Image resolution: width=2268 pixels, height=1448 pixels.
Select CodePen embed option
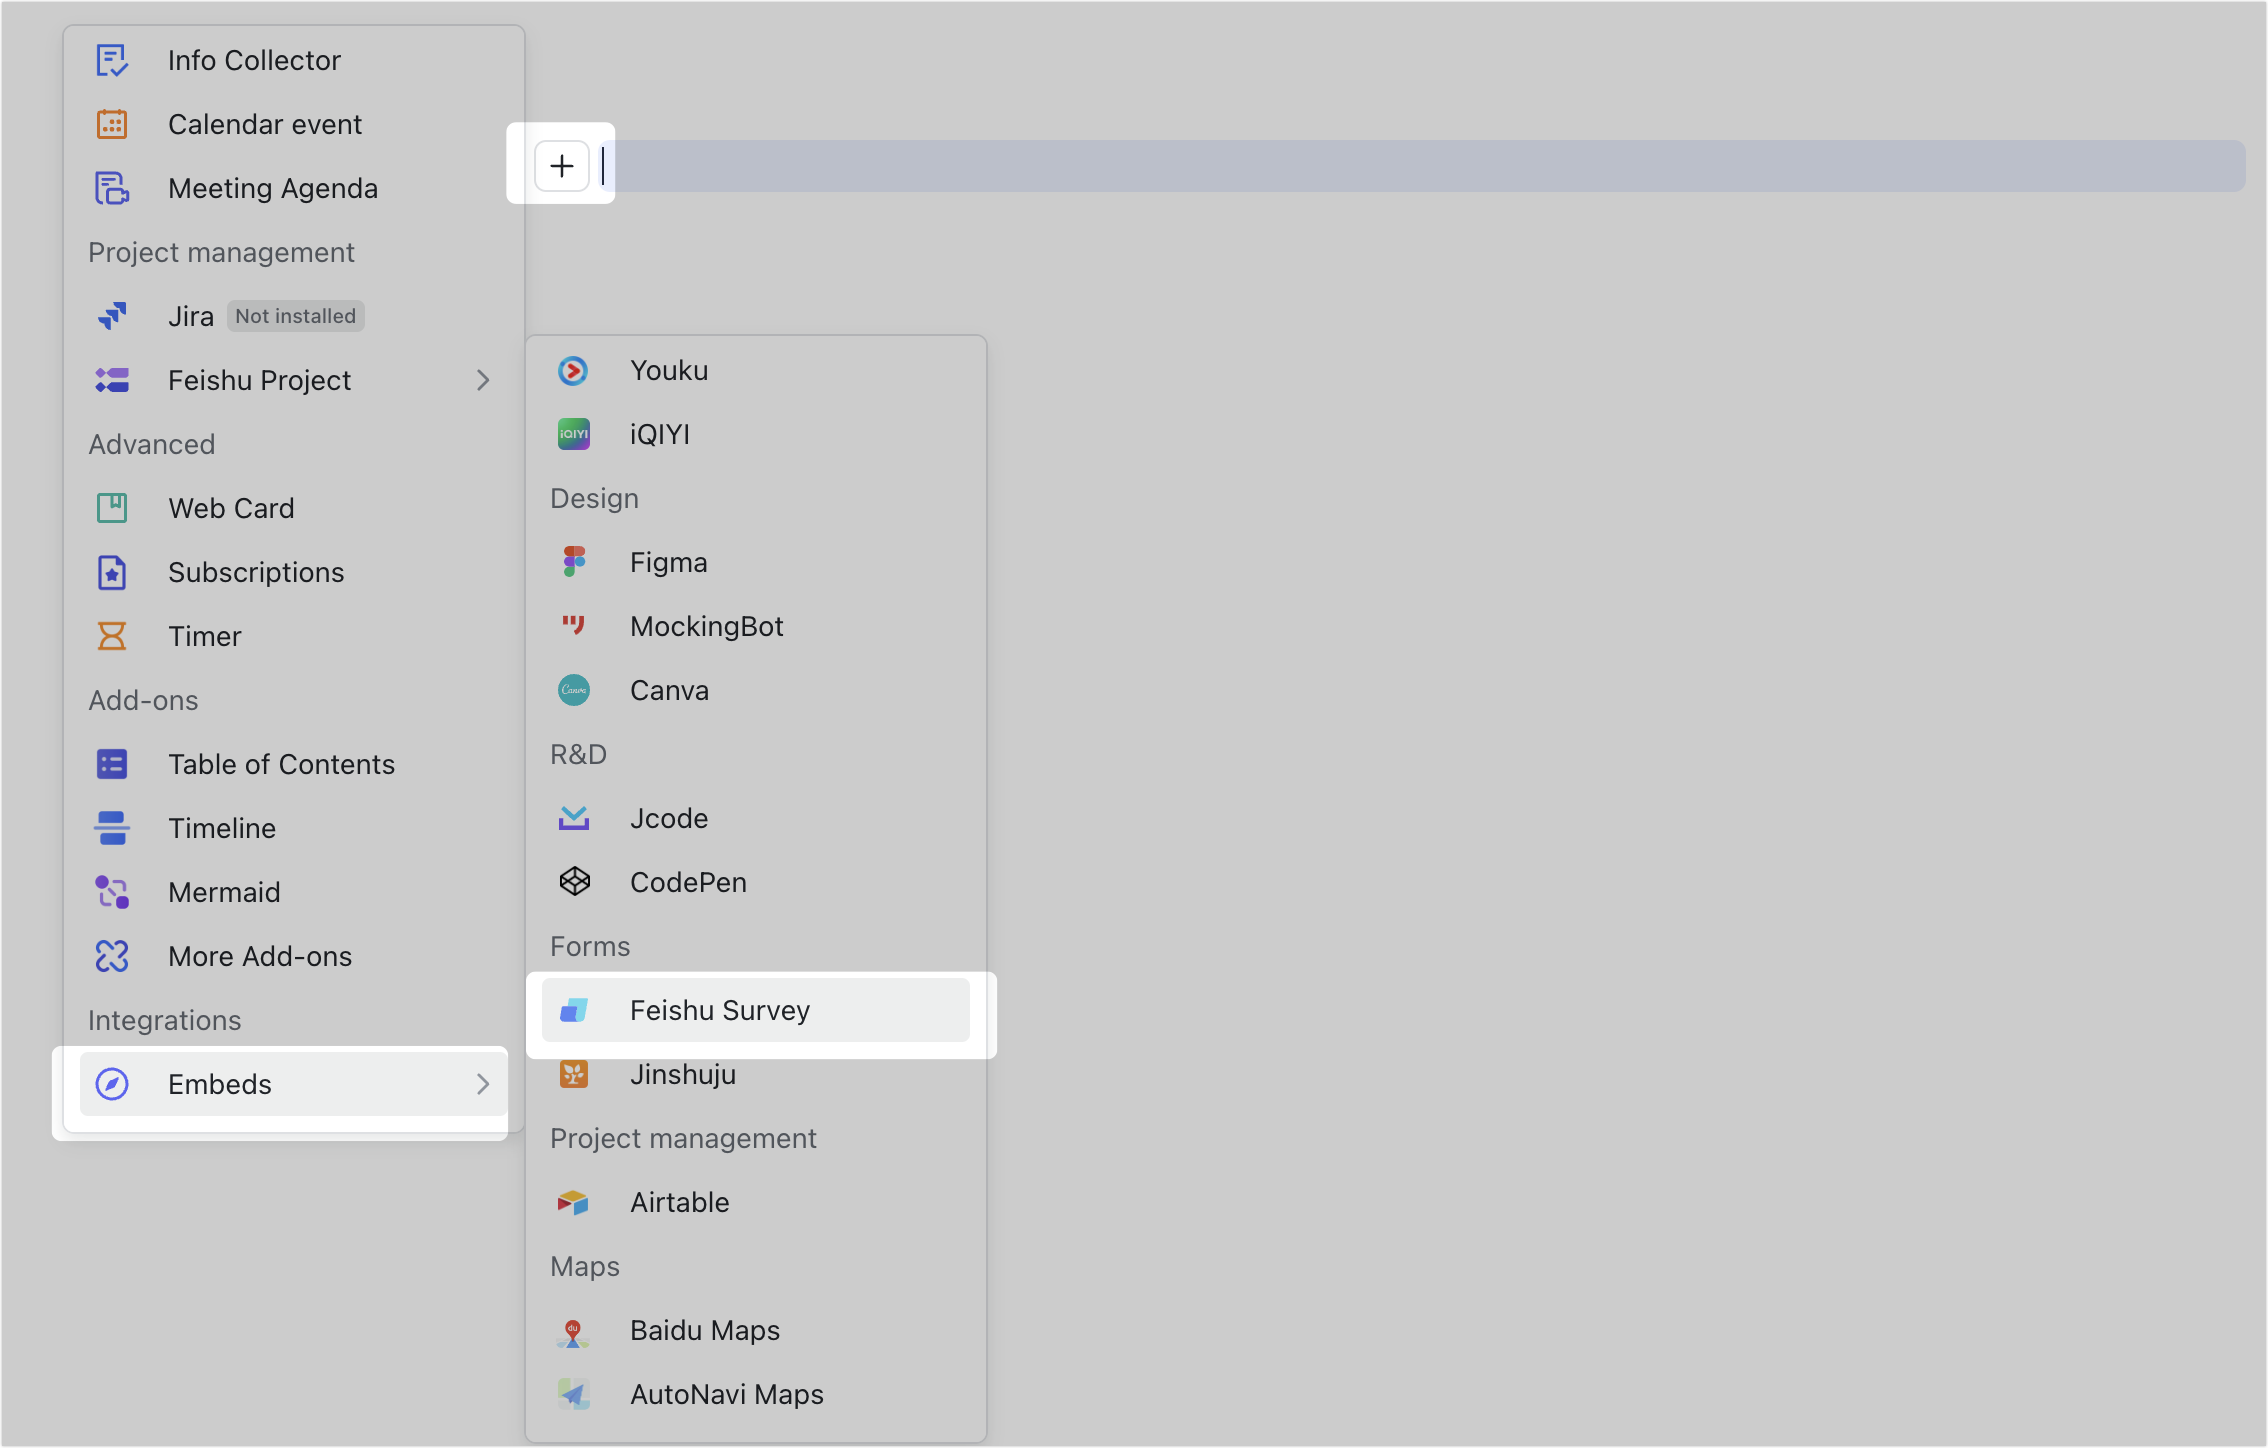point(756,882)
